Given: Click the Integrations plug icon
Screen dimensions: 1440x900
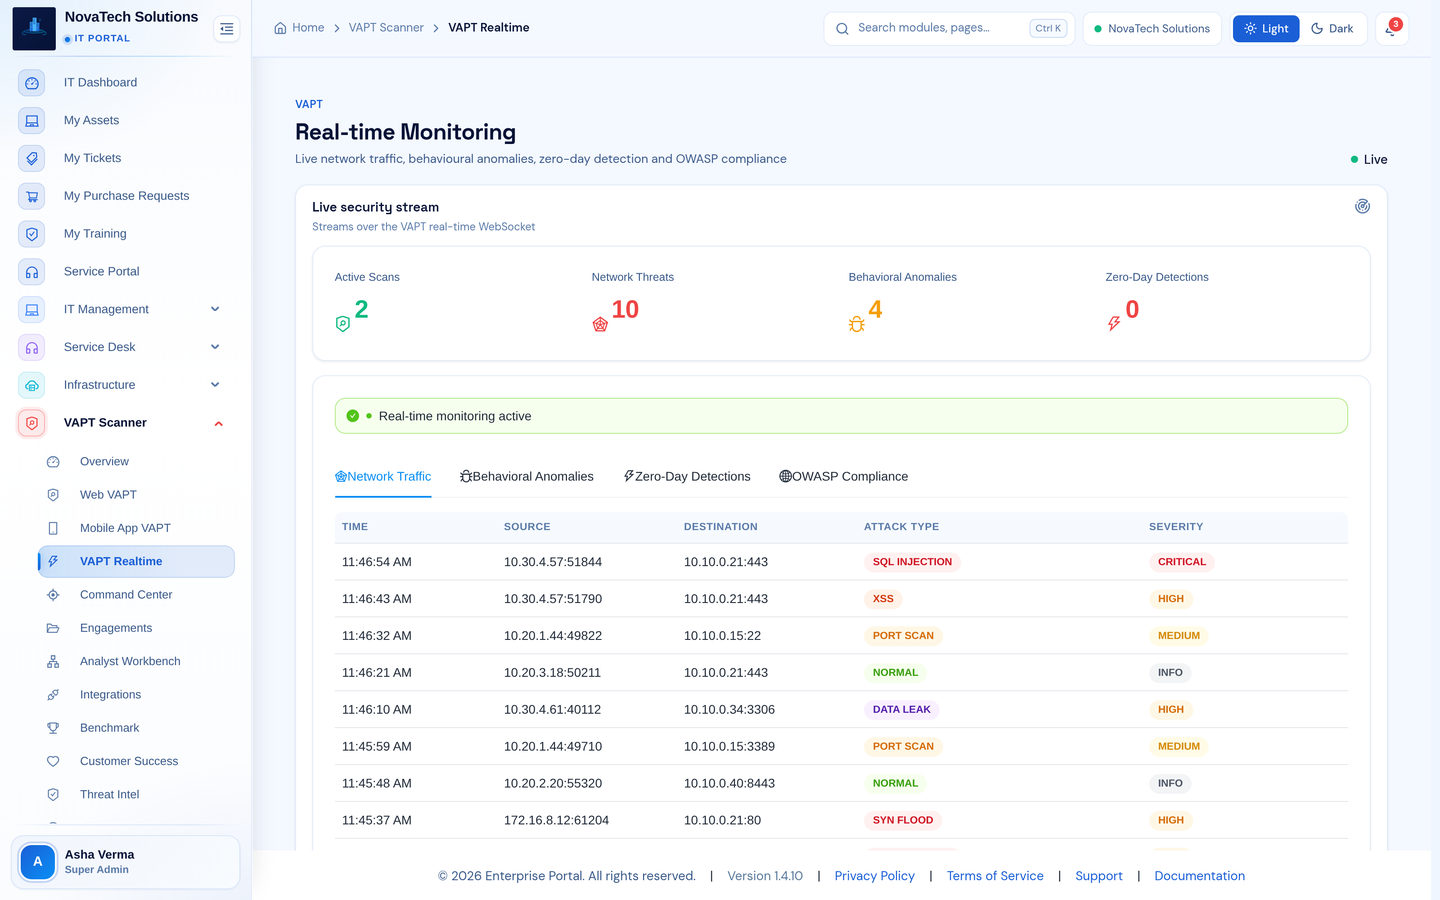Looking at the screenshot, I should pos(53,695).
